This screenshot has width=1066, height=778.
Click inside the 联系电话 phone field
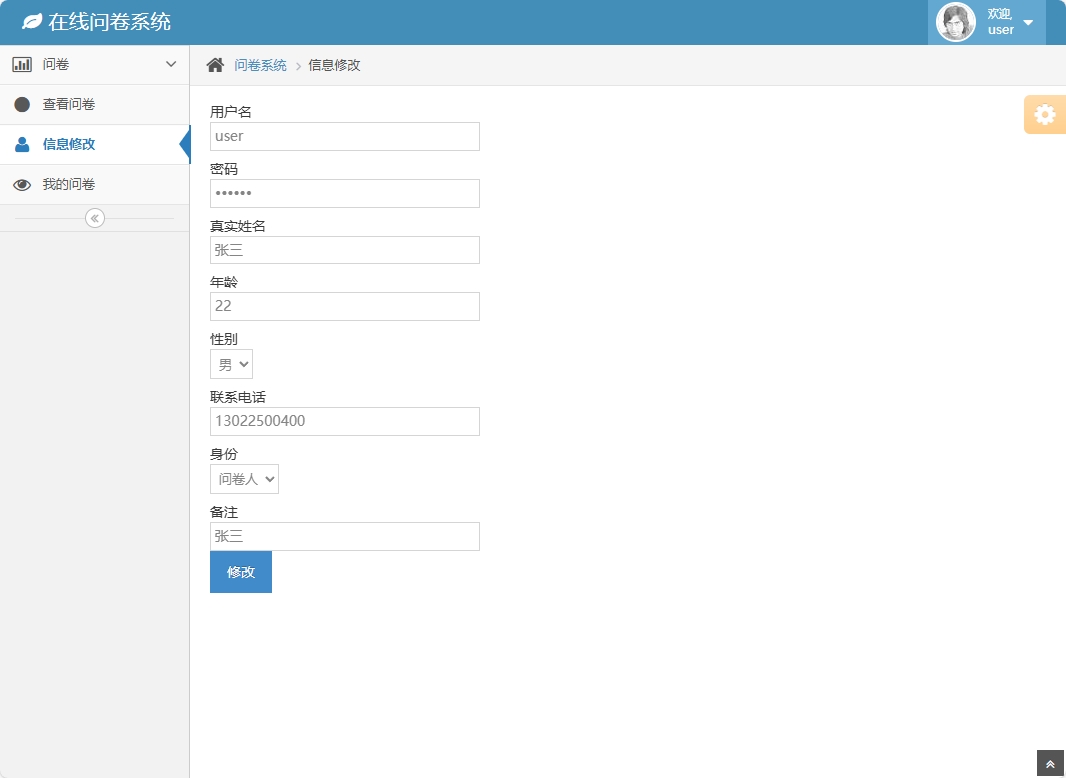tap(344, 421)
